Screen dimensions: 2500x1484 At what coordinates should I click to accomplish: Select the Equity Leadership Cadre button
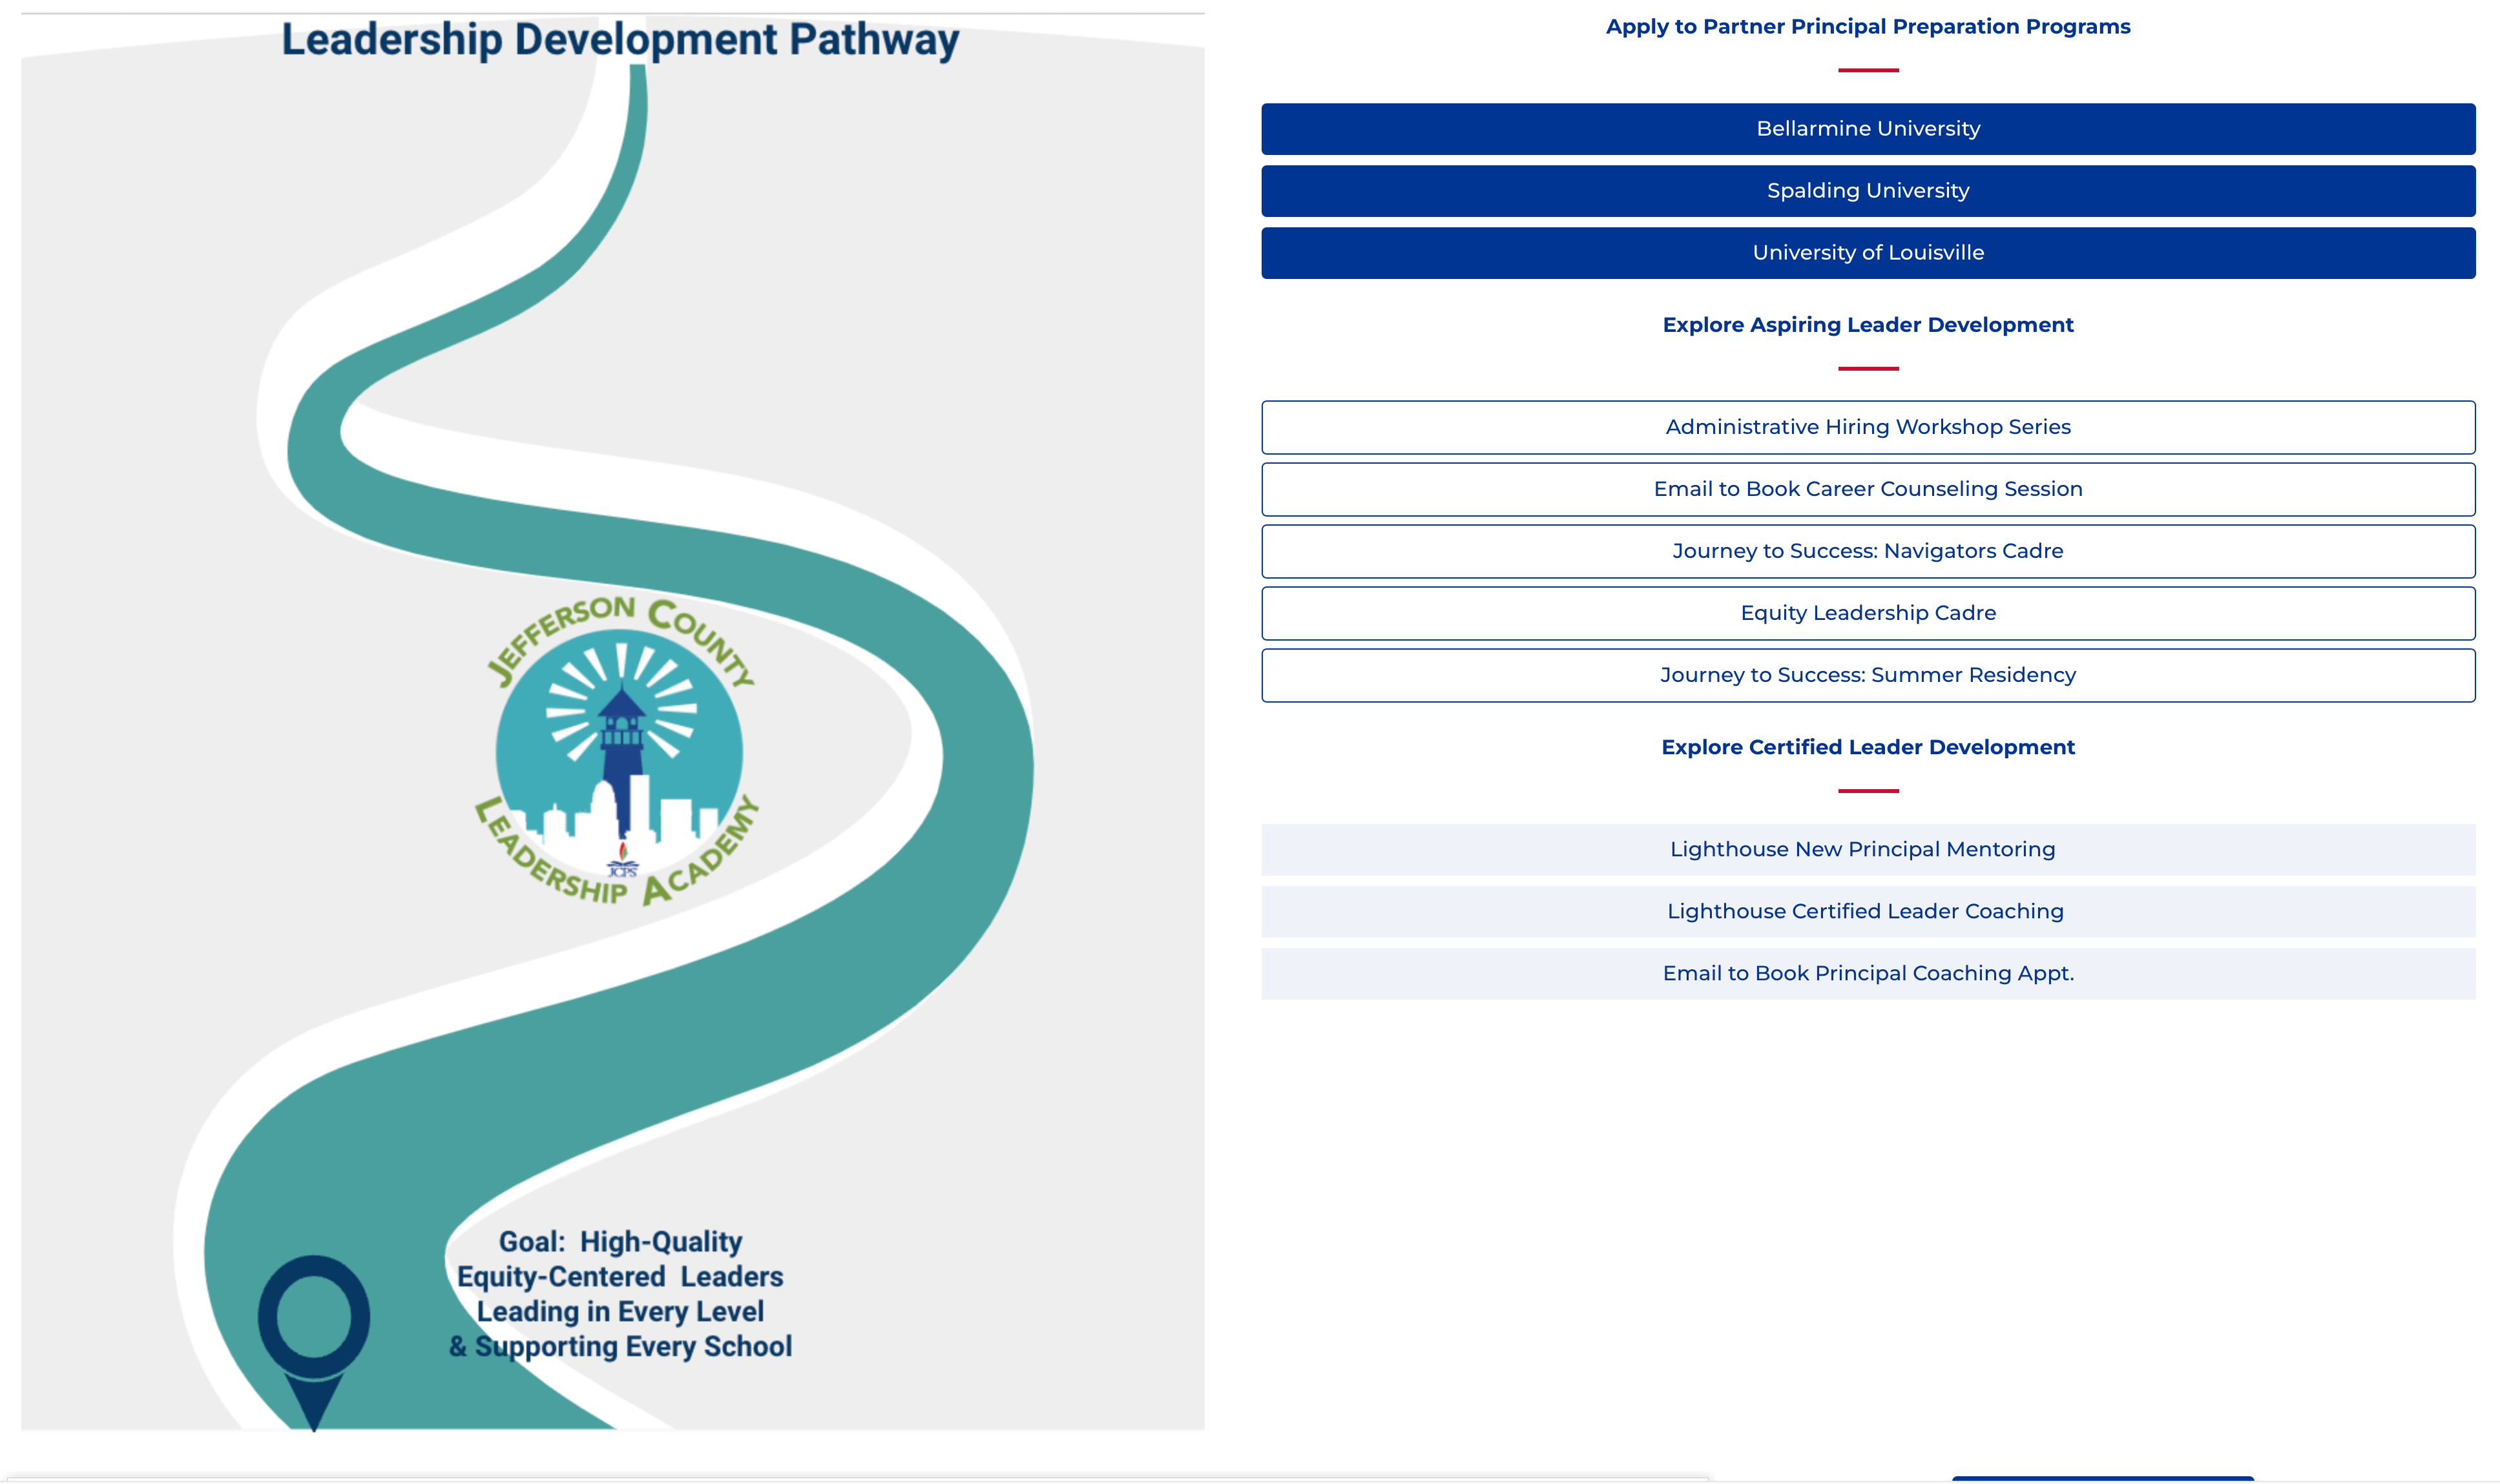pyautogui.click(x=1867, y=613)
